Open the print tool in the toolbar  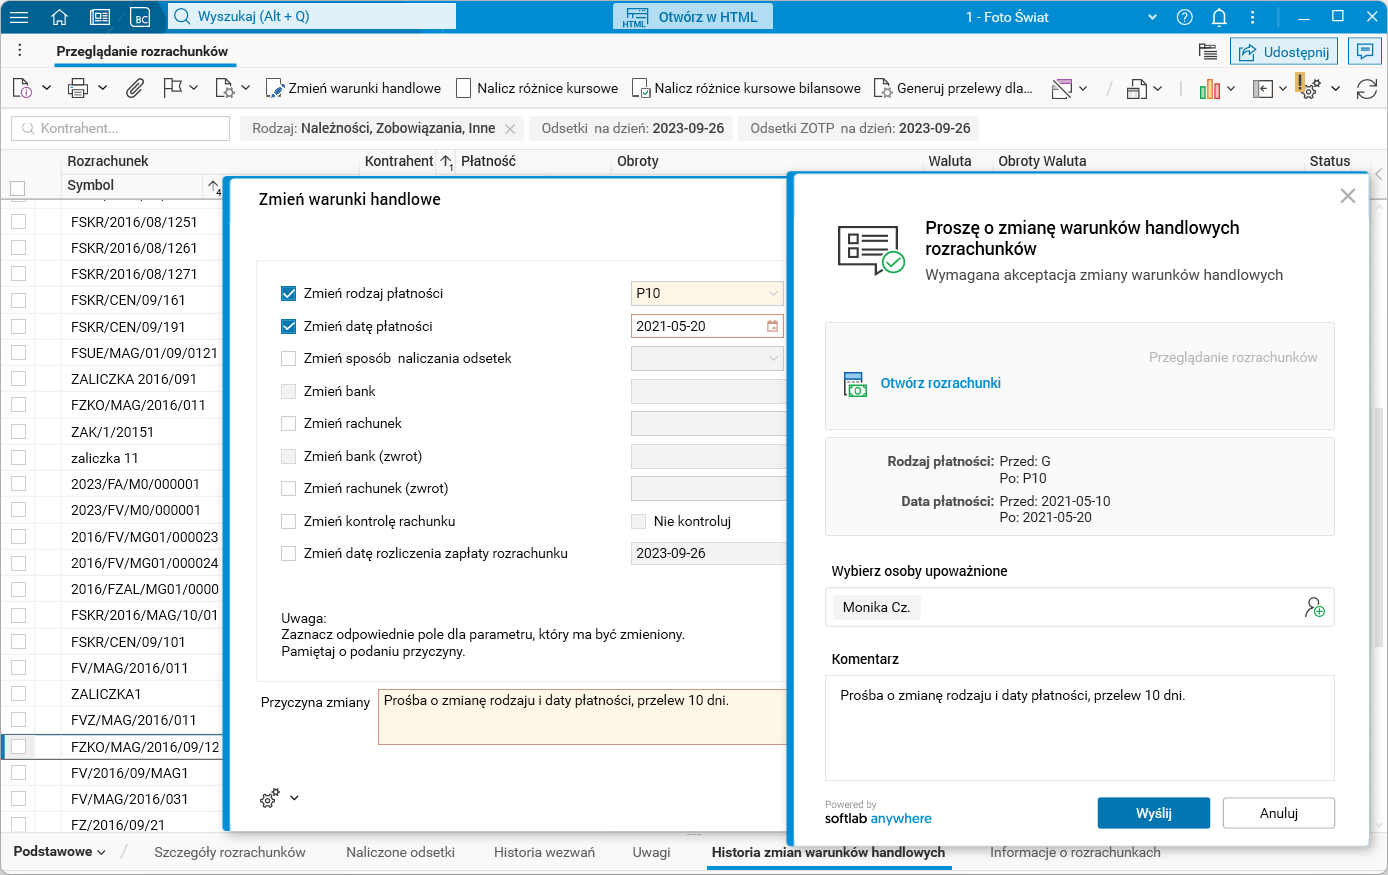(78, 88)
